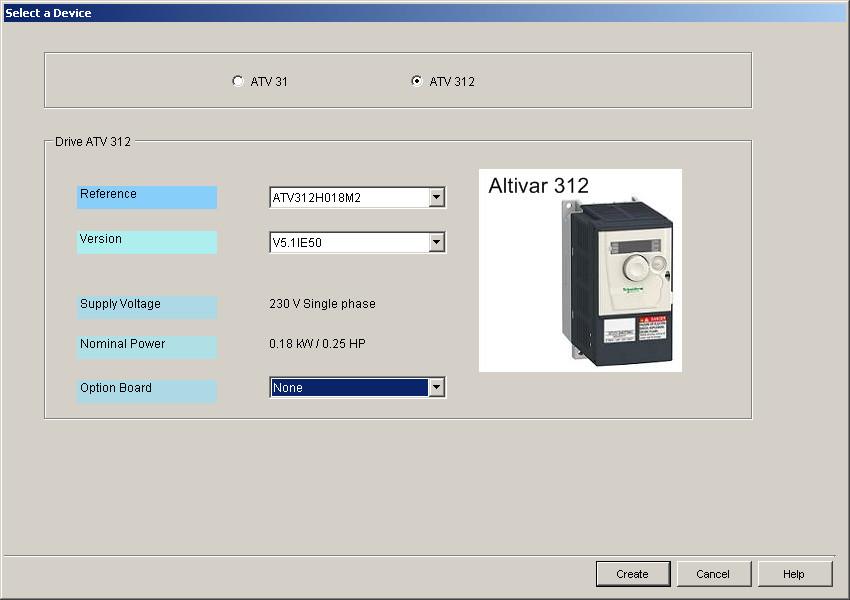Click the Nominal Power label
The height and width of the screenshot is (600, 850).
coord(147,347)
